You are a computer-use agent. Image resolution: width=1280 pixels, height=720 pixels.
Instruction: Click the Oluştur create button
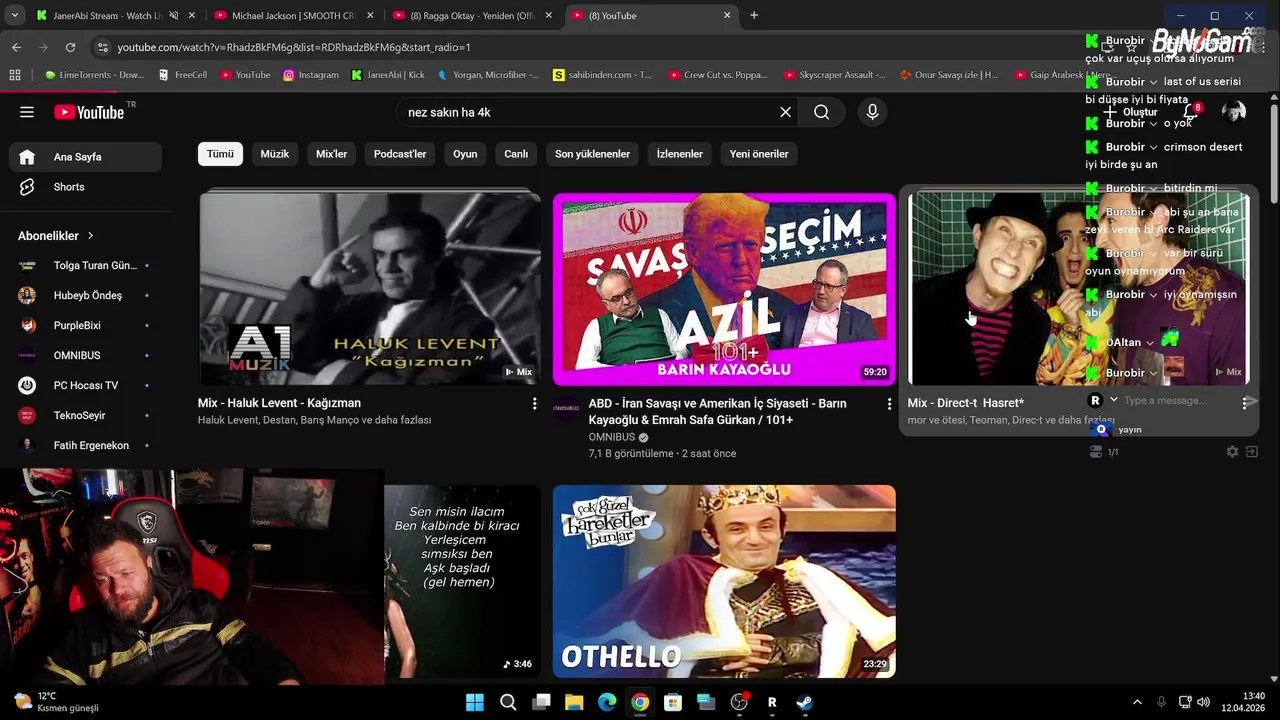pyautogui.click(x=1130, y=112)
